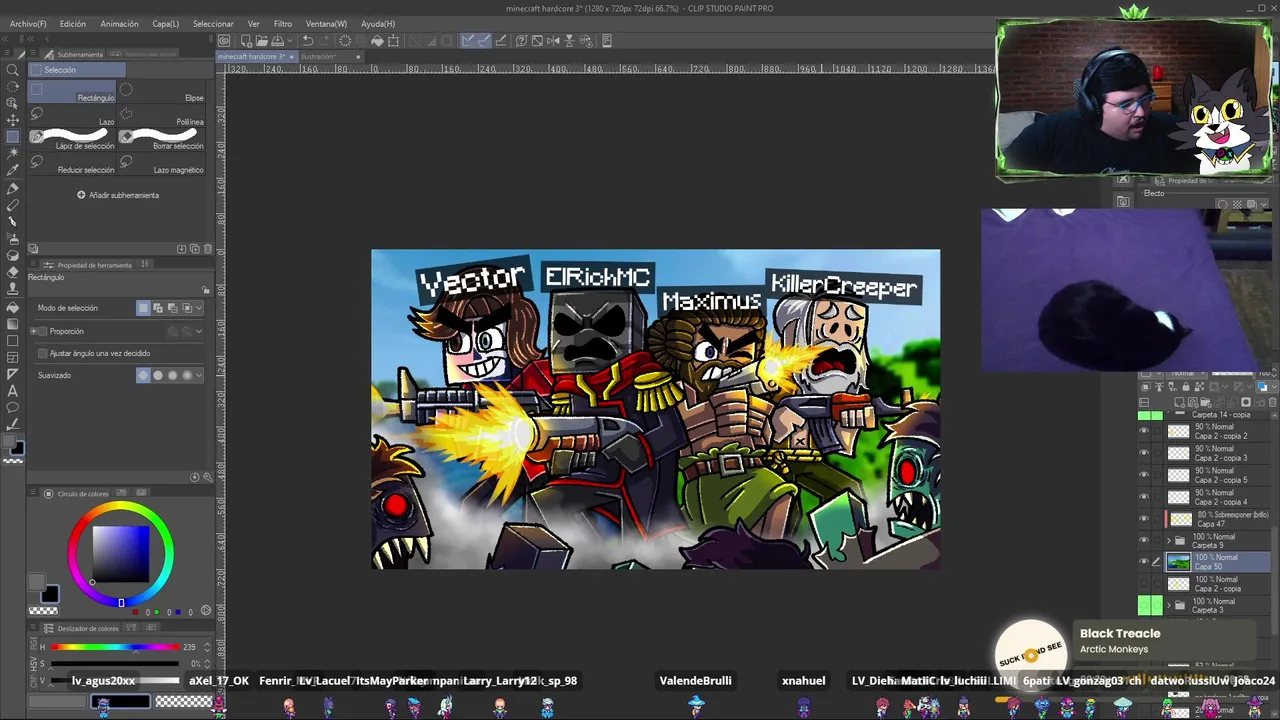Choose the Lazo selection subtool
This screenshot has height=720, width=1280.
click(x=73, y=117)
